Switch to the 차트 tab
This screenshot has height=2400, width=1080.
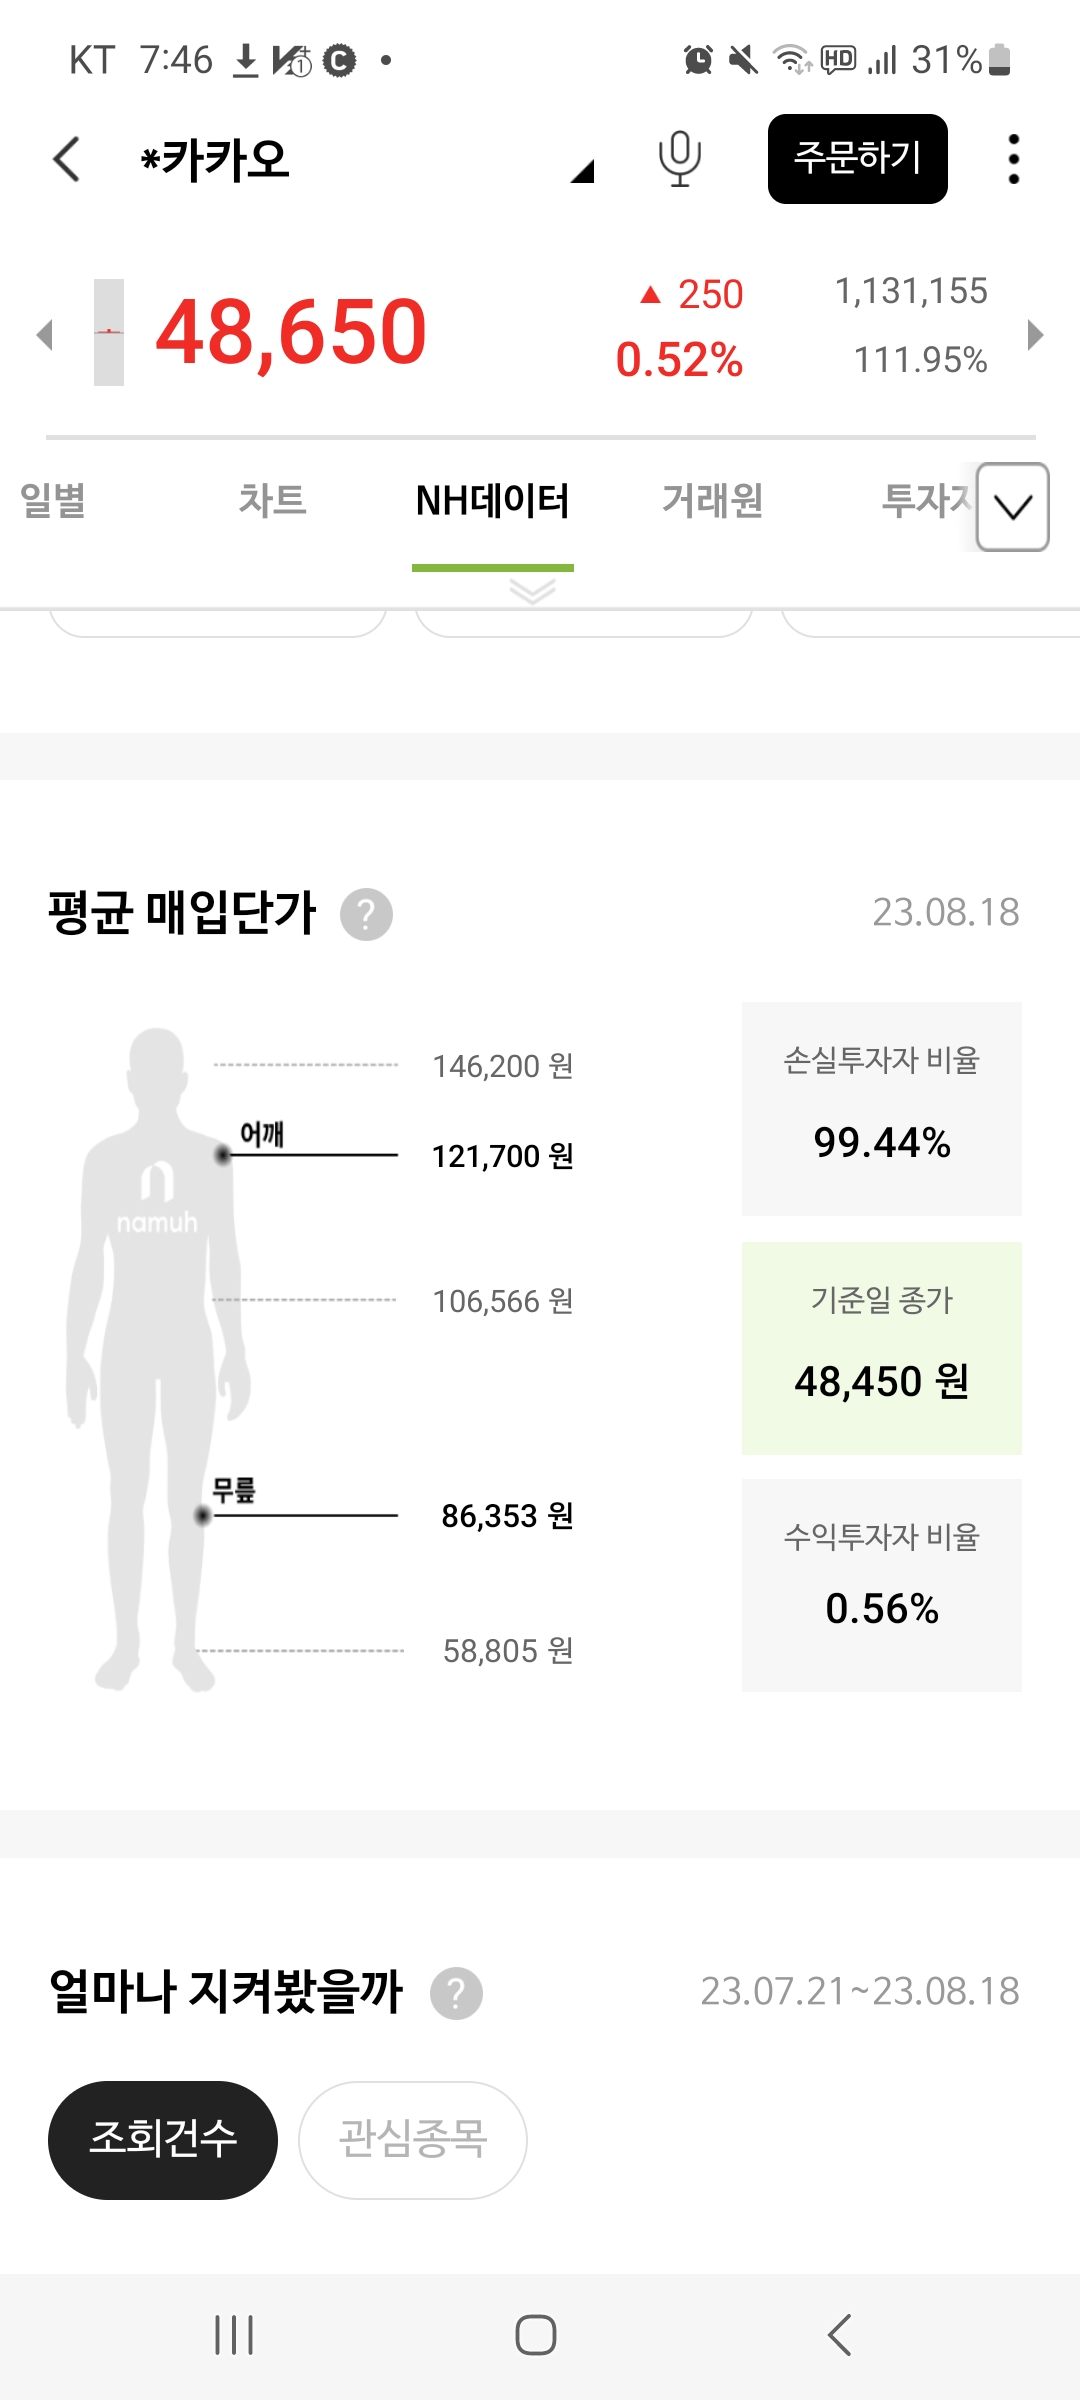tap(272, 500)
